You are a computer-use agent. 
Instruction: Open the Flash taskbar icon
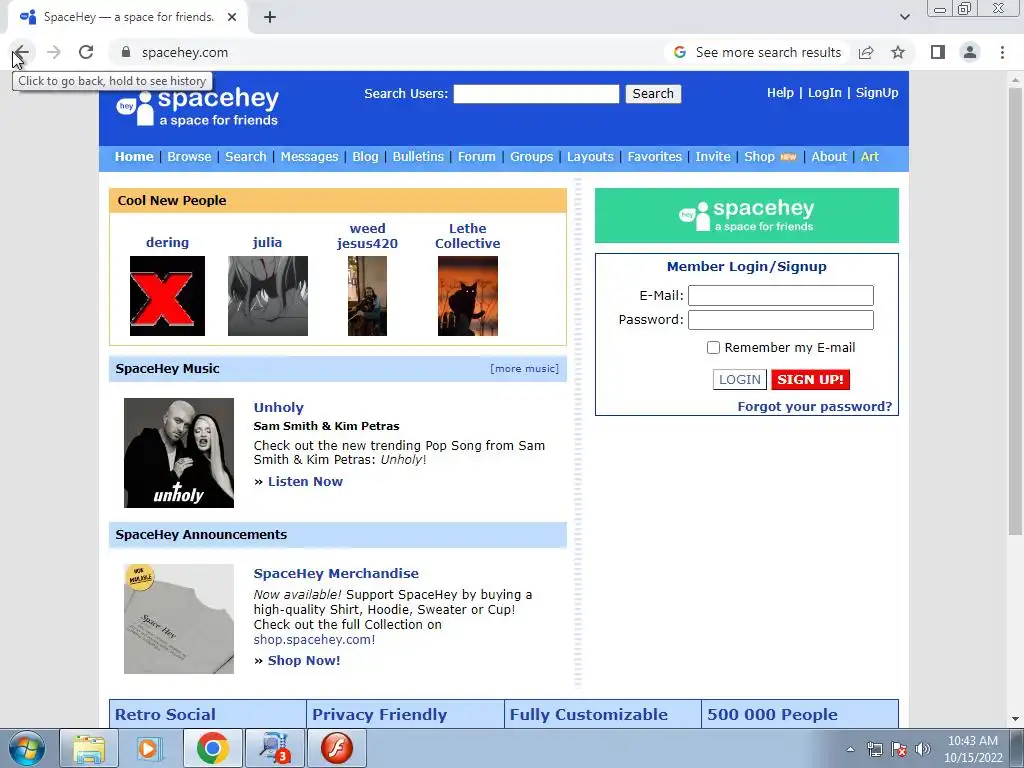click(x=337, y=748)
